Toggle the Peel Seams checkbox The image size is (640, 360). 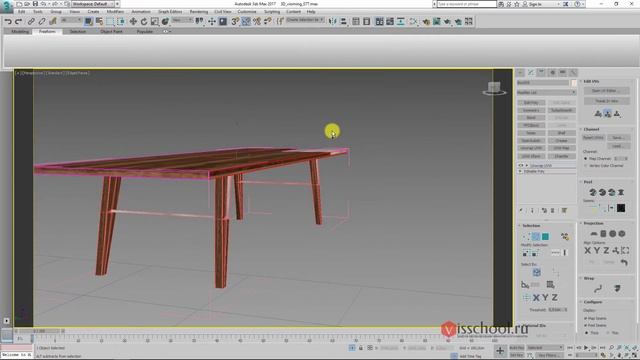point(586,325)
